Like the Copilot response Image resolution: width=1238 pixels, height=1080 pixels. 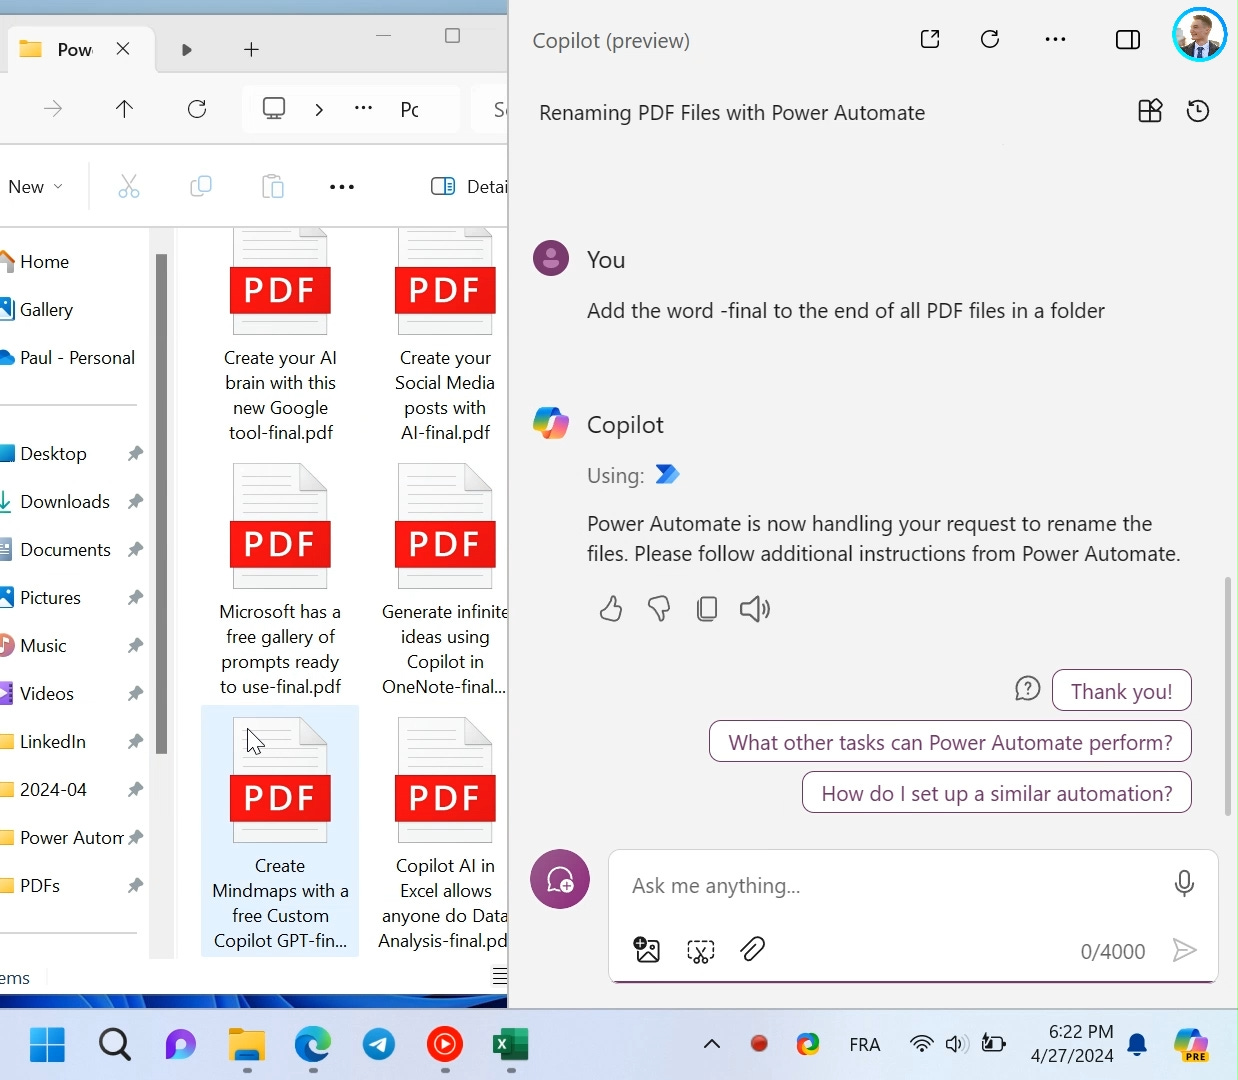pos(611,608)
